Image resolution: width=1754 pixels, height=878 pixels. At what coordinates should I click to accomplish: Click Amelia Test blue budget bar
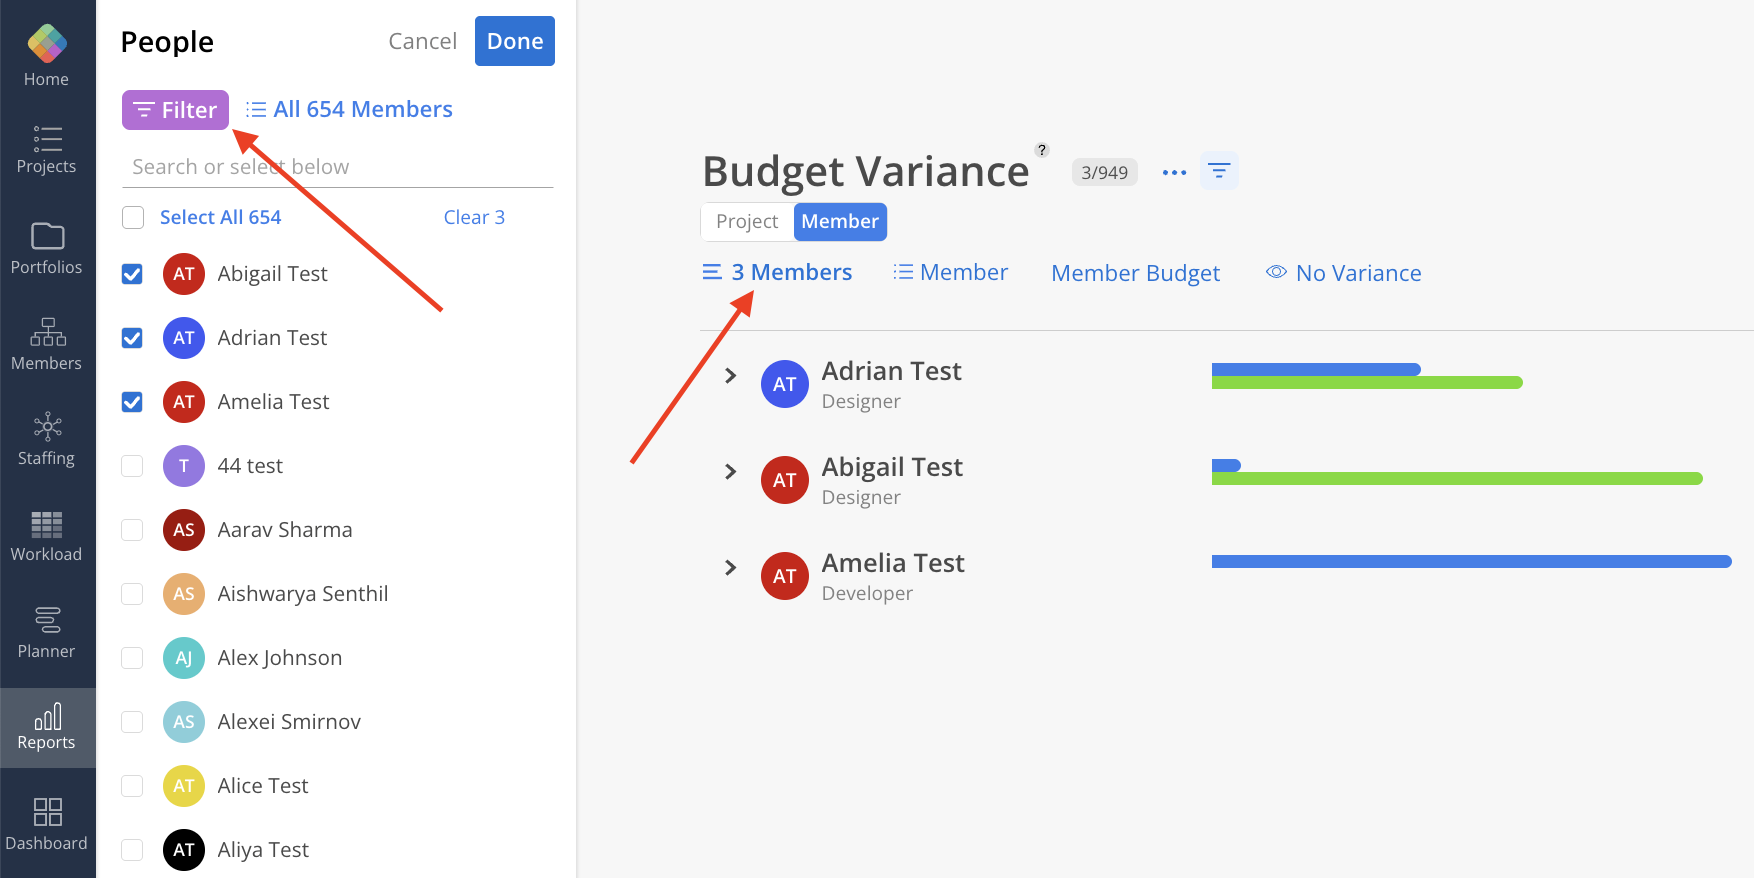coord(1471,562)
